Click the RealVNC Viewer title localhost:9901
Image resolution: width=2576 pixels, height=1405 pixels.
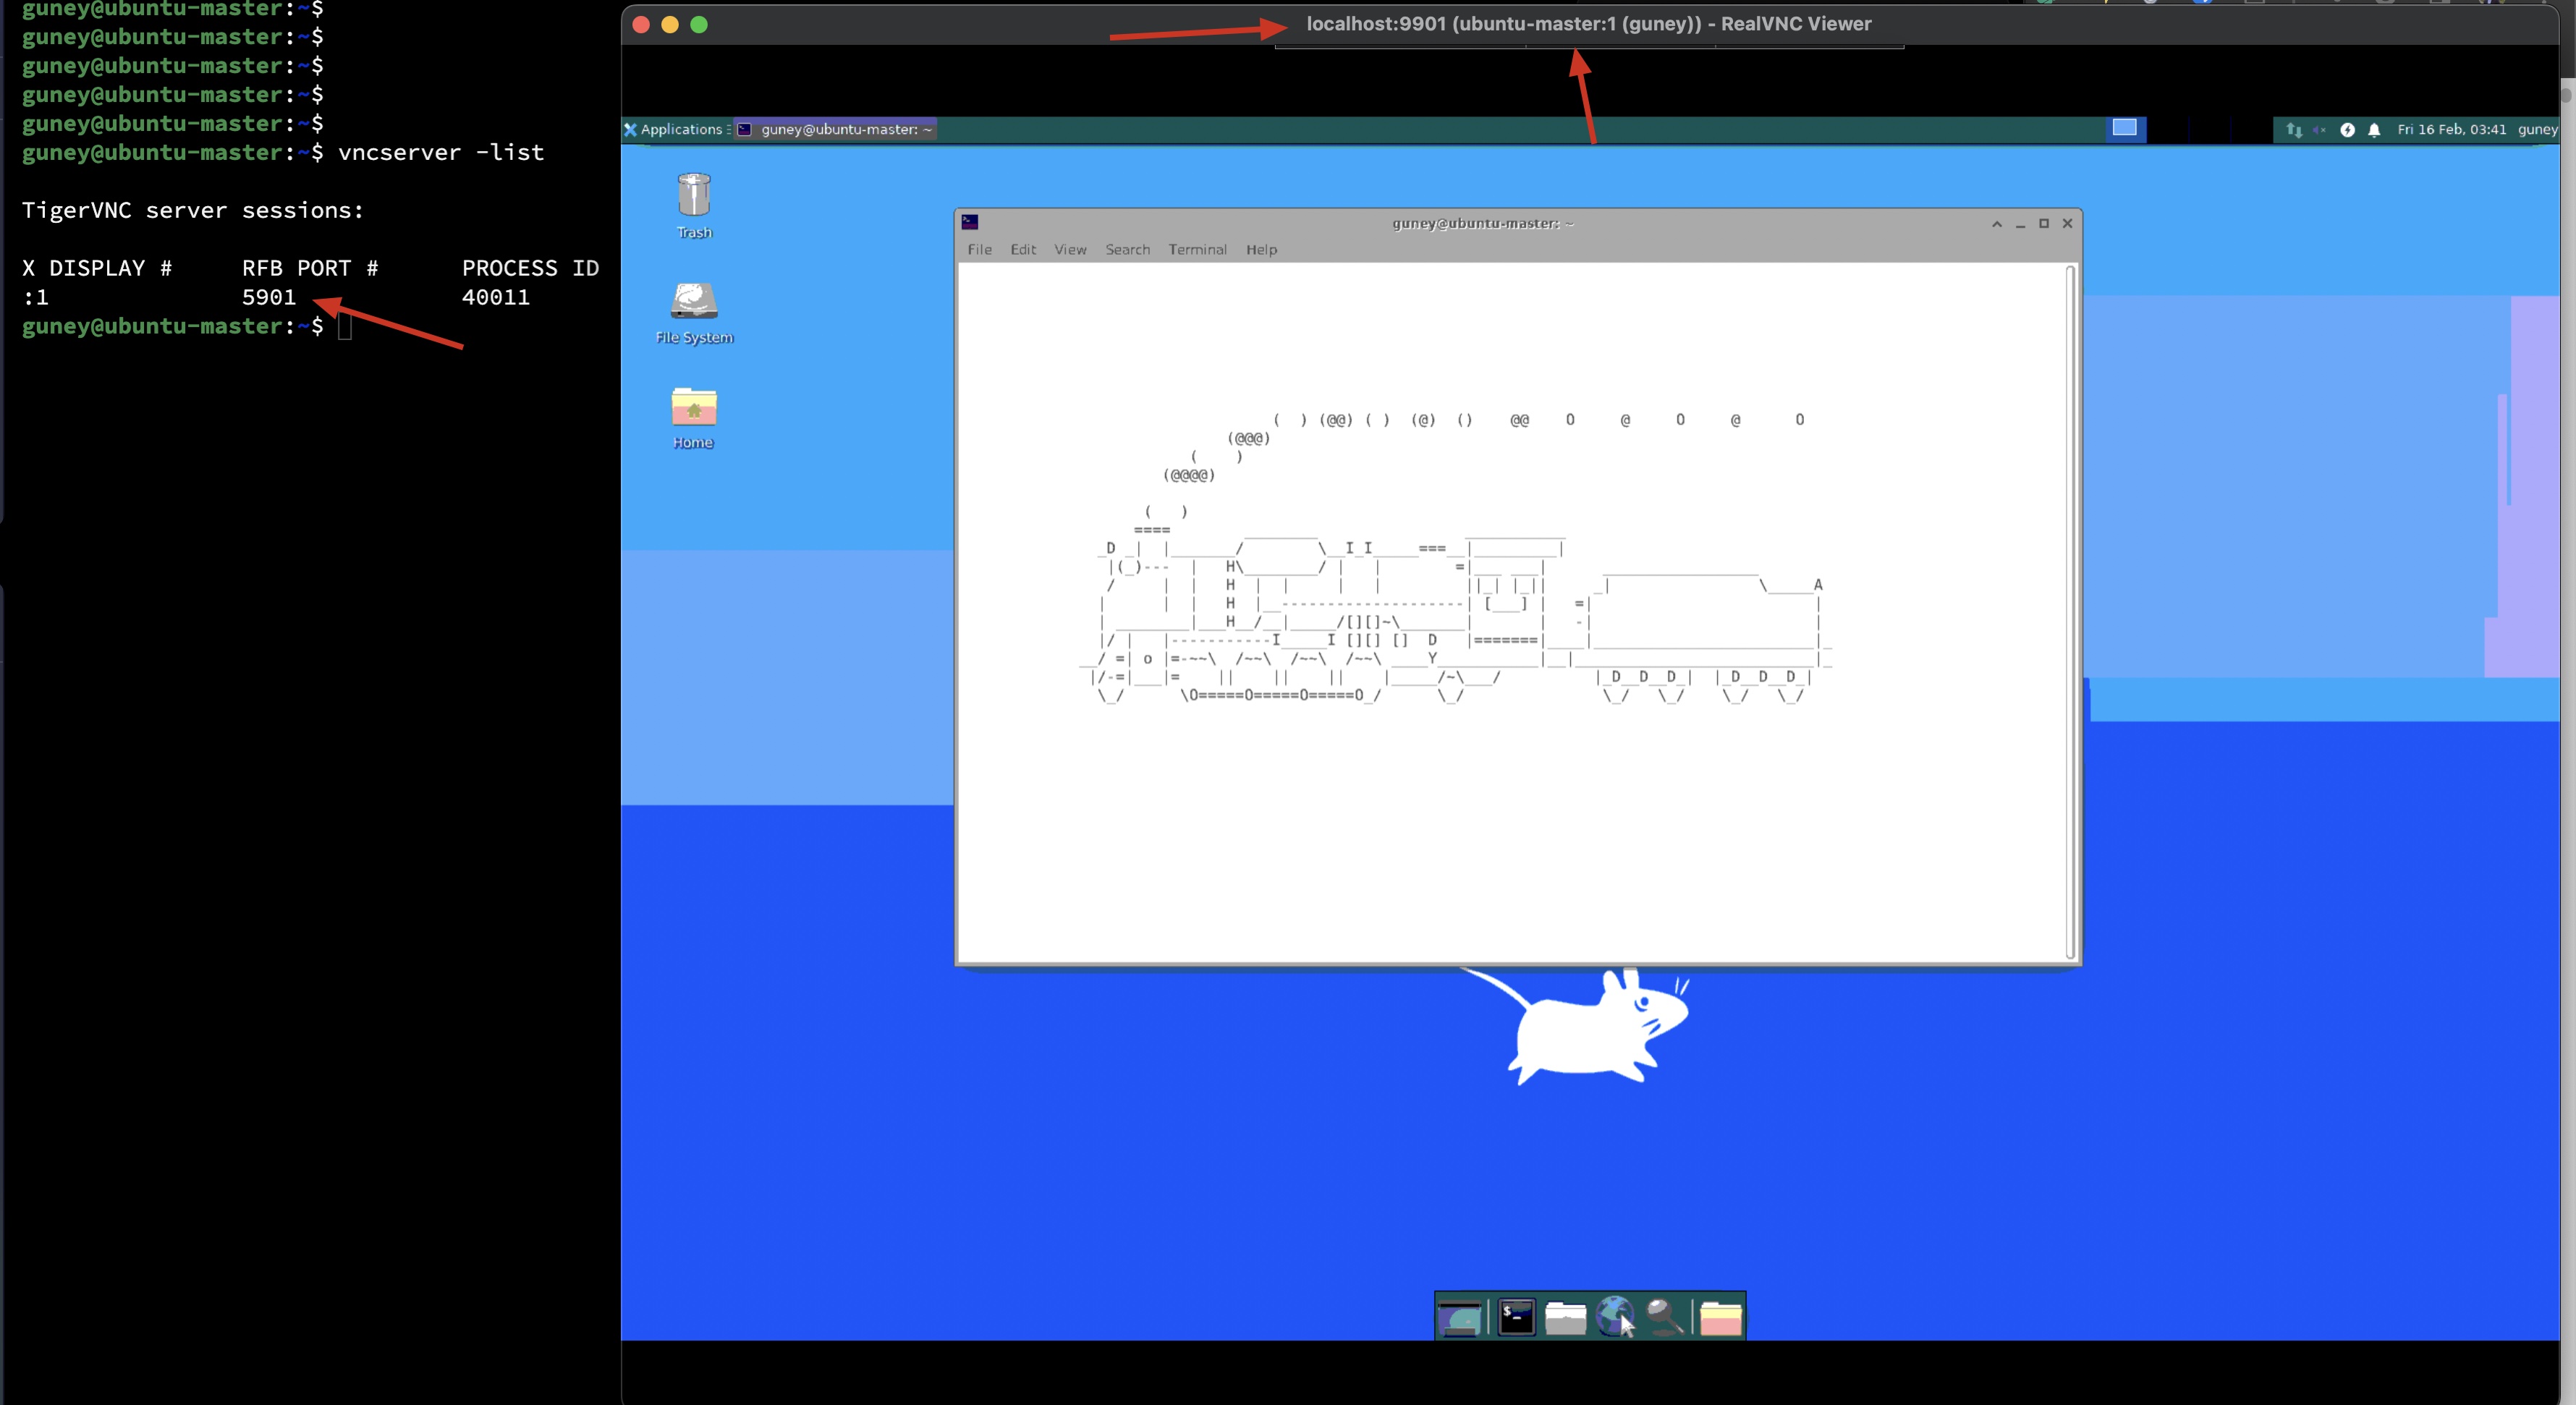coord(1588,24)
